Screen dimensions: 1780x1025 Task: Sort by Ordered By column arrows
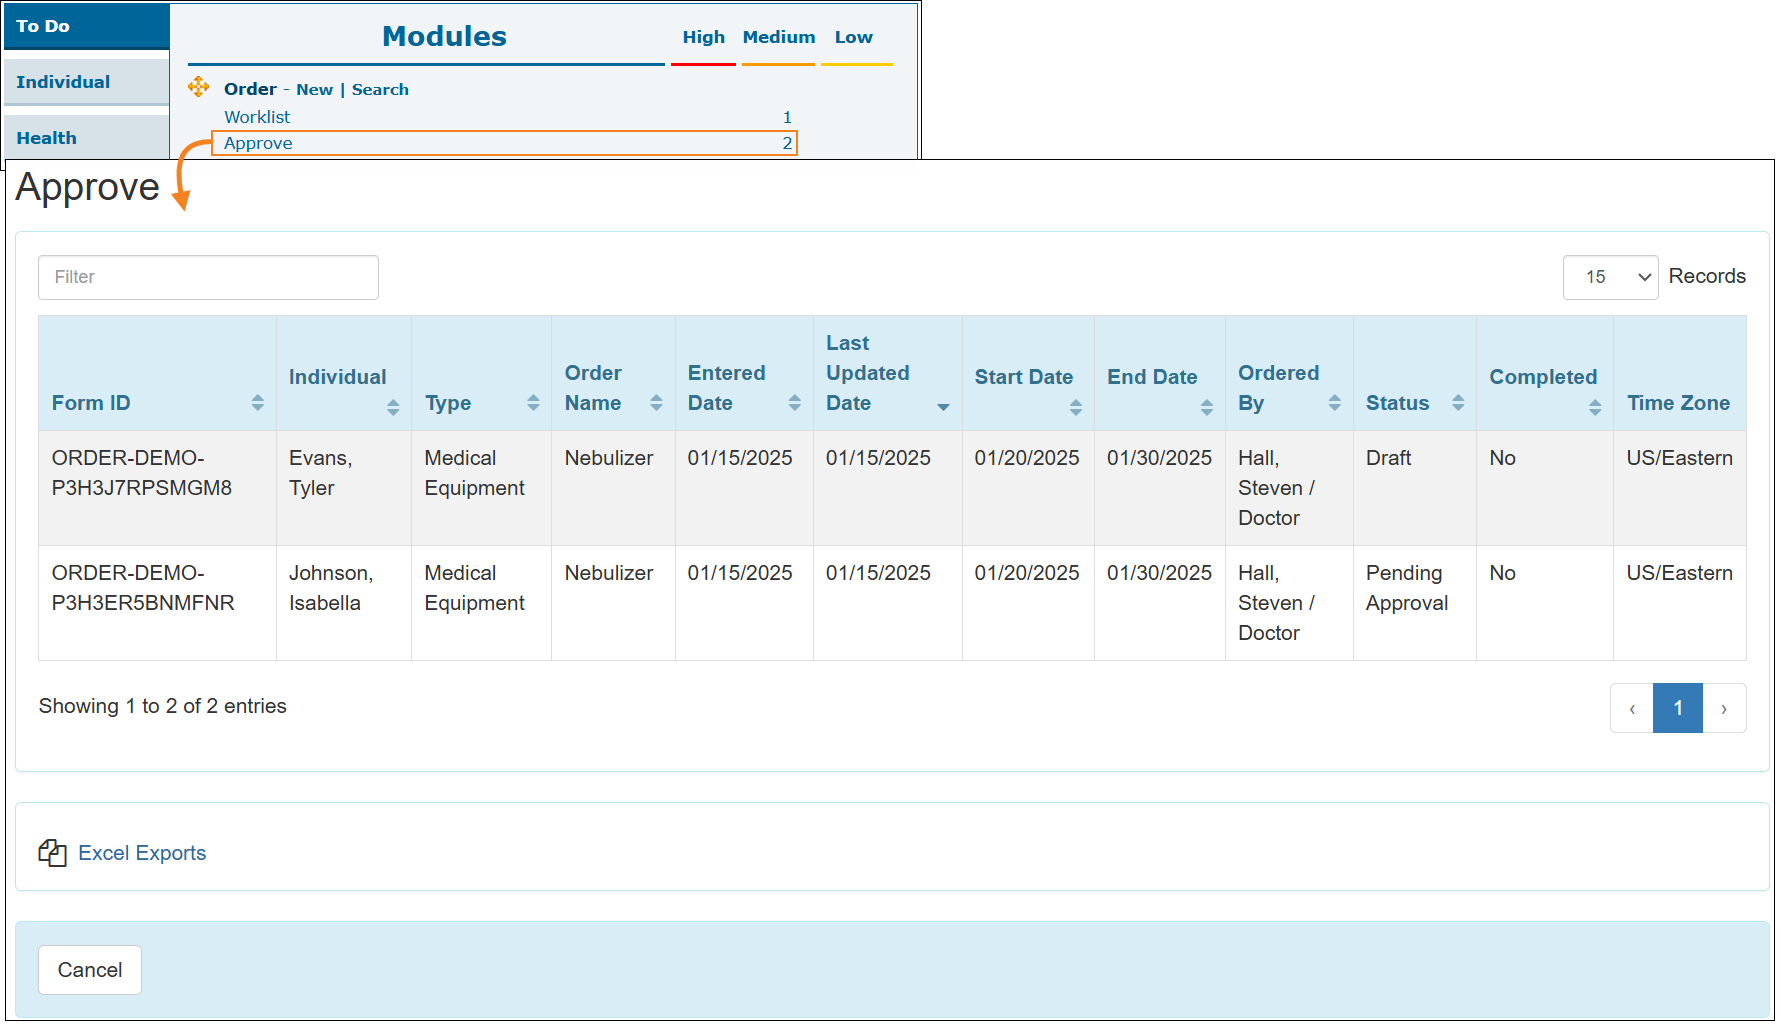pyautogui.click(x=1334, y=403)
